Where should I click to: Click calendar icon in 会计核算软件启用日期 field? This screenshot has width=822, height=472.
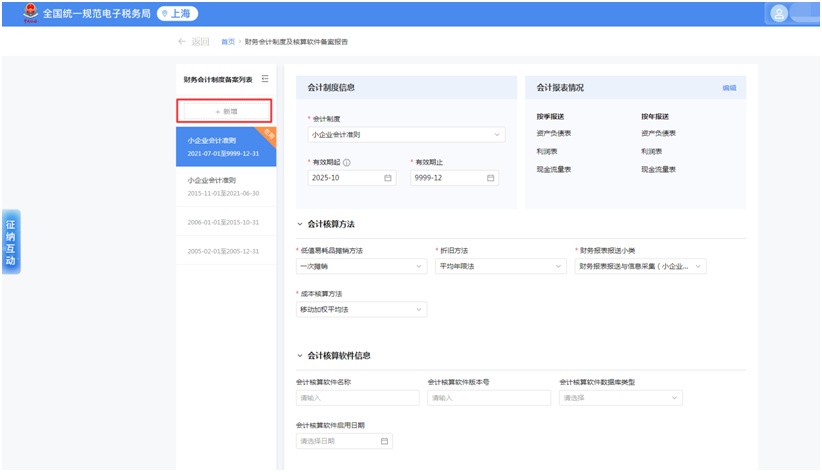click(x=384, y=440)
